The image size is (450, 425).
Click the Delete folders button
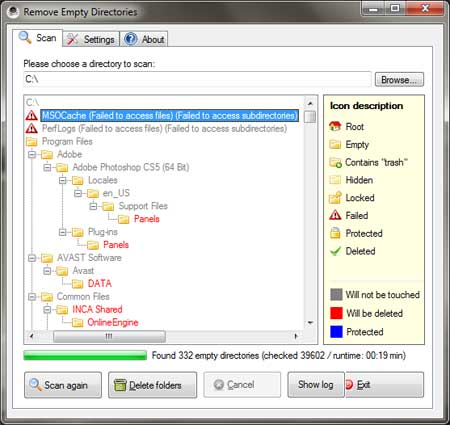[x=152, y=385]
